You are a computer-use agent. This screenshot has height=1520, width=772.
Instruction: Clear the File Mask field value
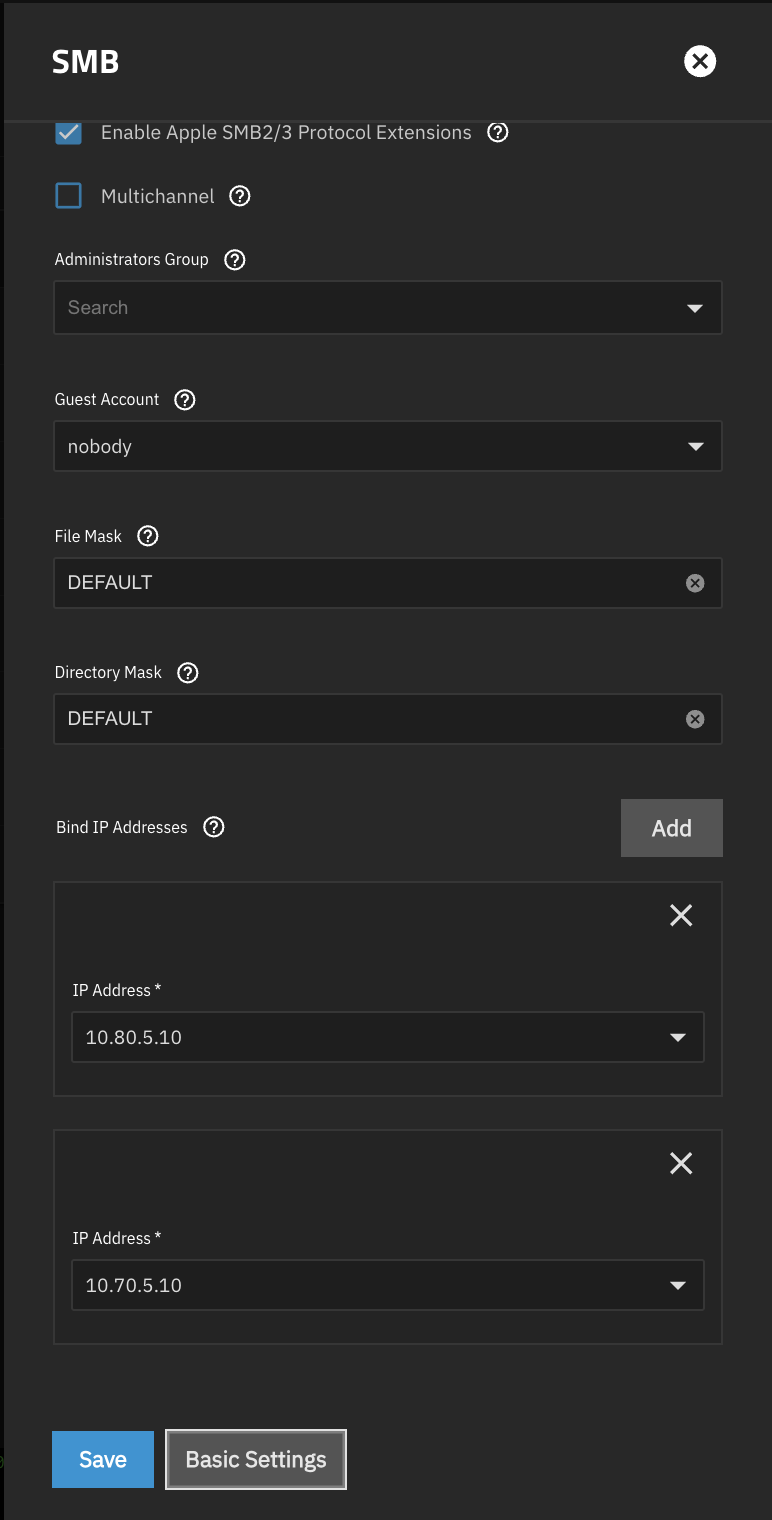(x=695, y=583)
